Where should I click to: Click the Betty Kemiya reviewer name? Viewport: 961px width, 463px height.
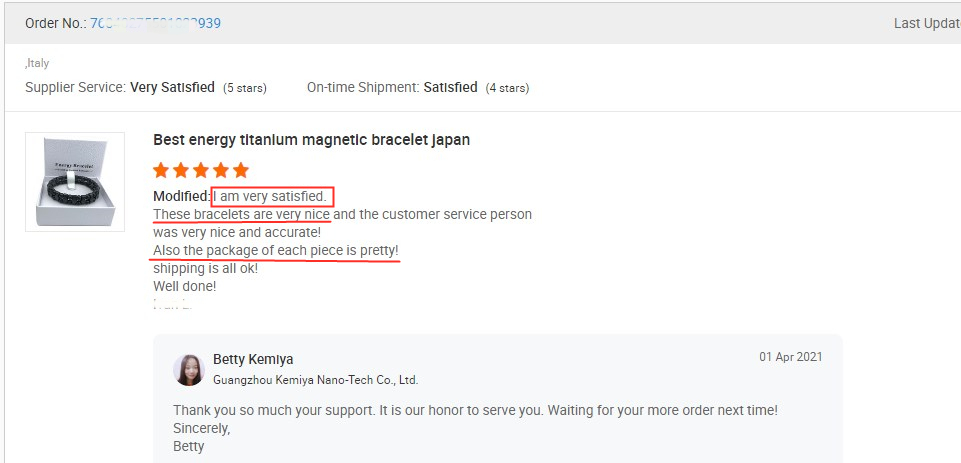tap(253, 359)
